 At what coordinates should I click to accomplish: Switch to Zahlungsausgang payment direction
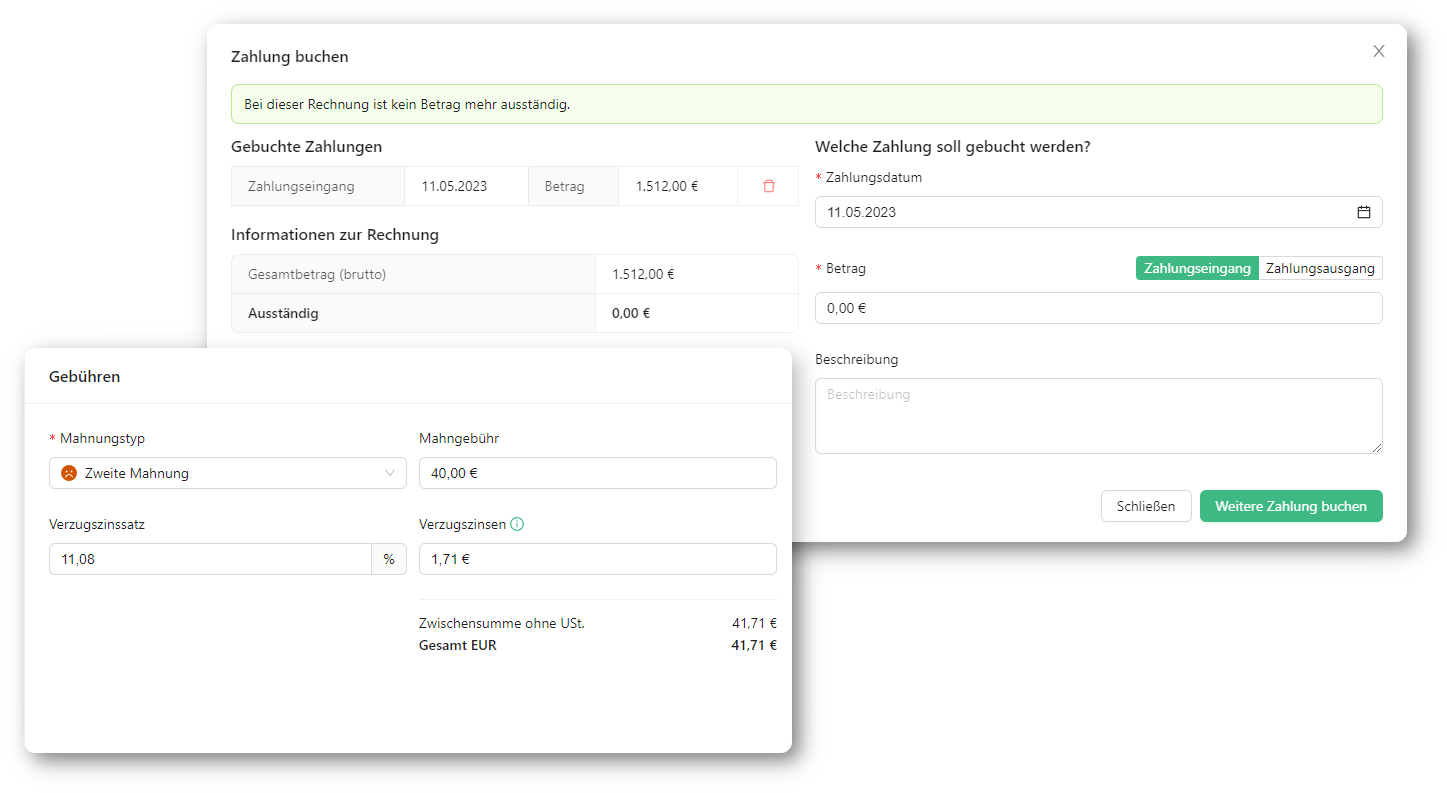(x=1320, y=268)
